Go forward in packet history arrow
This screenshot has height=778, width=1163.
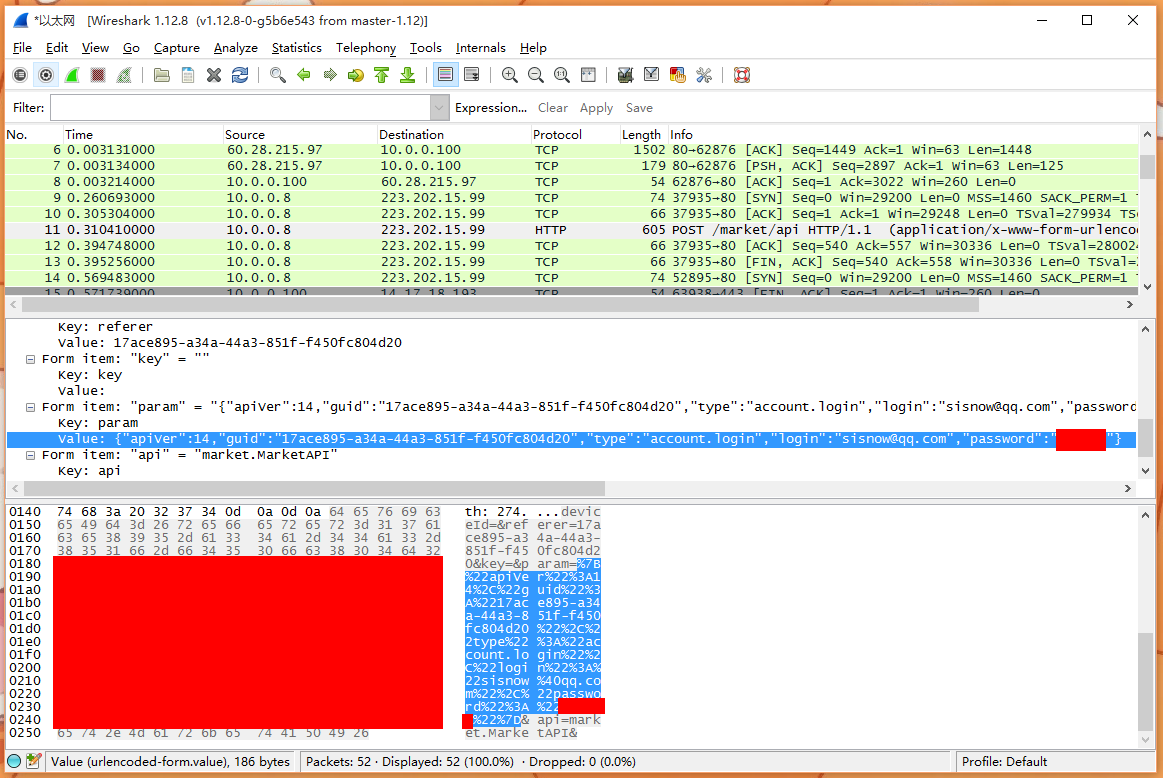(x=329, y=75)
